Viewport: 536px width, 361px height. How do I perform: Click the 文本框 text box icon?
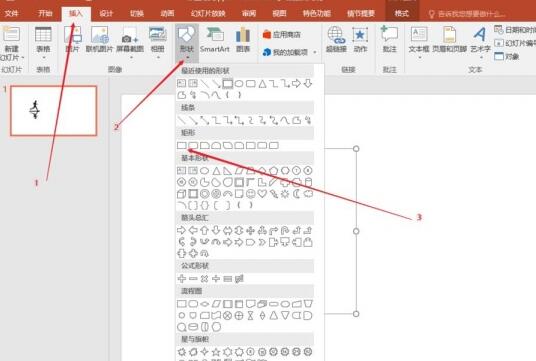[419, 40]
